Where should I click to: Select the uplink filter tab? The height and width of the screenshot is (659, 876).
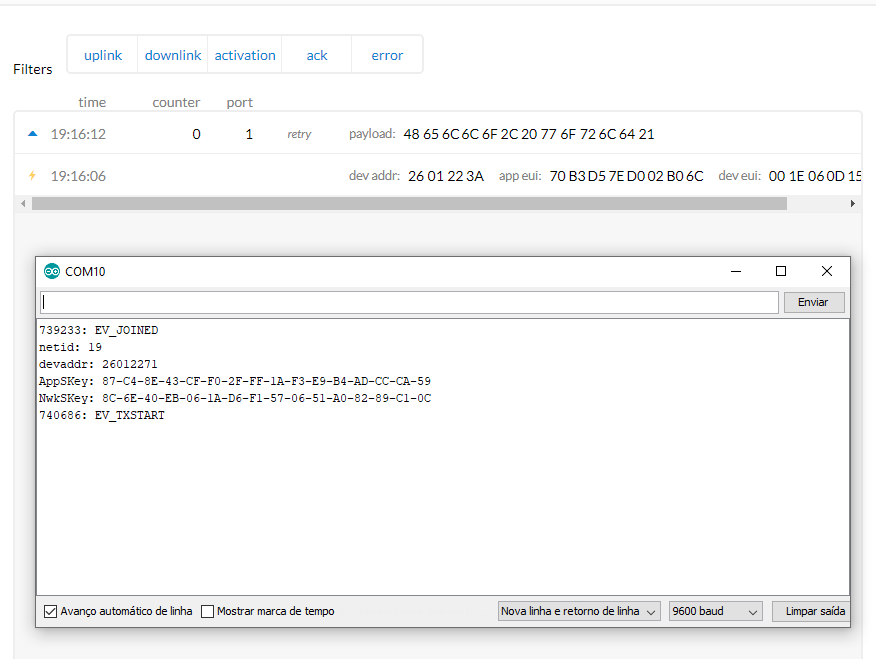(103, 55)
